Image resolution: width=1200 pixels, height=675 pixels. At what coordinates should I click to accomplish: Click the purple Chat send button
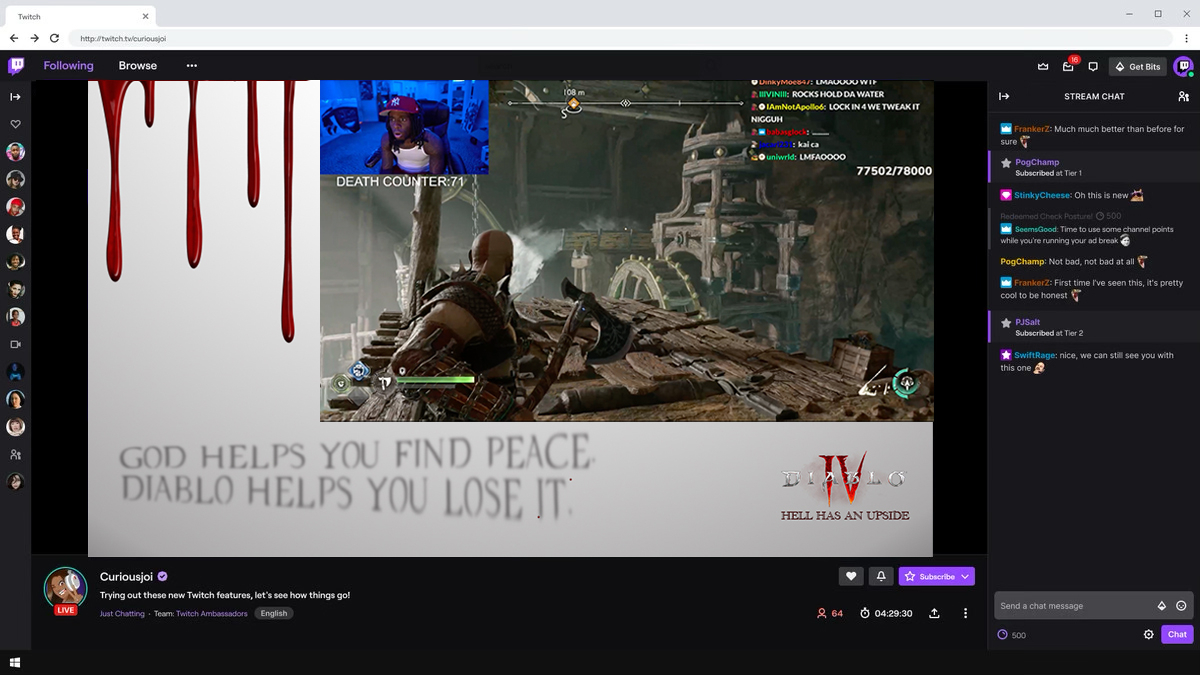1177,635
